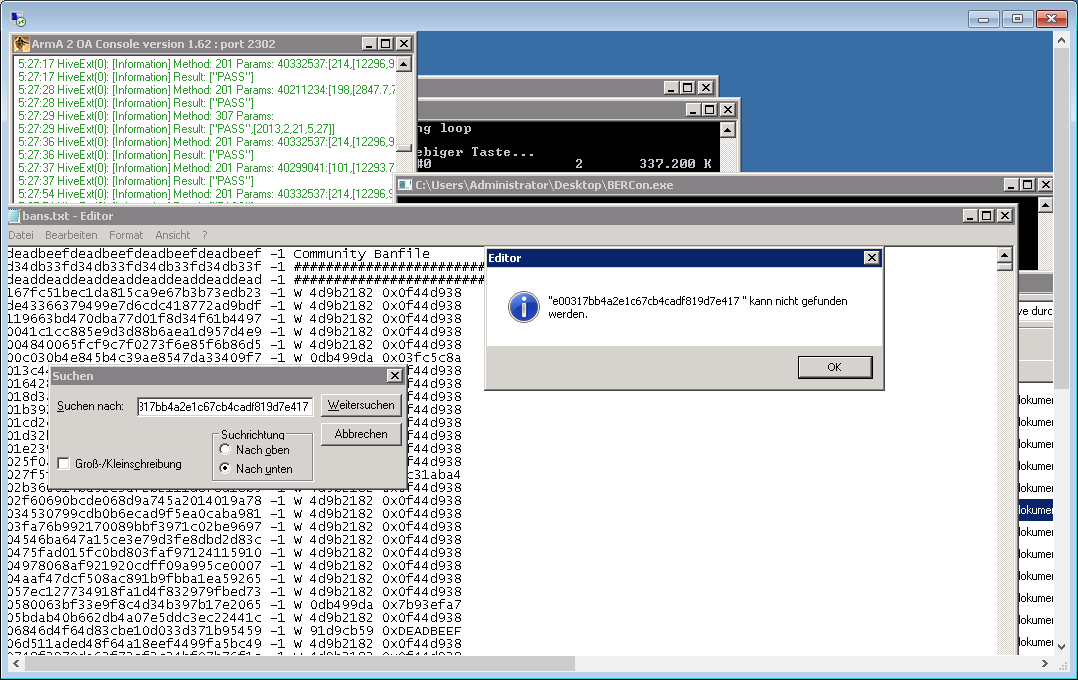
Task: Open the Ansicht menu in Editor
Action: tap(172, 235)
